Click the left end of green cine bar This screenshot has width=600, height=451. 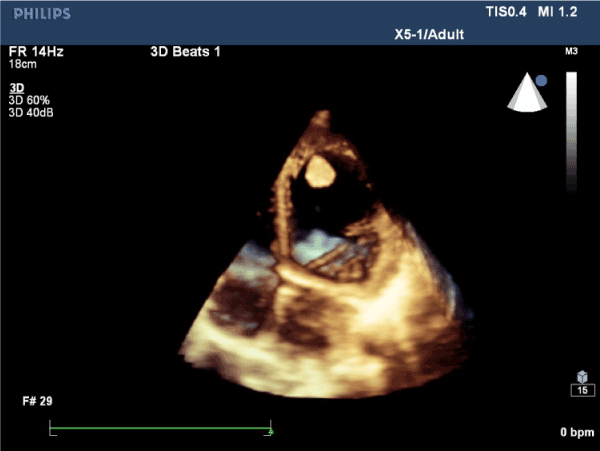[x=51, y=430]
